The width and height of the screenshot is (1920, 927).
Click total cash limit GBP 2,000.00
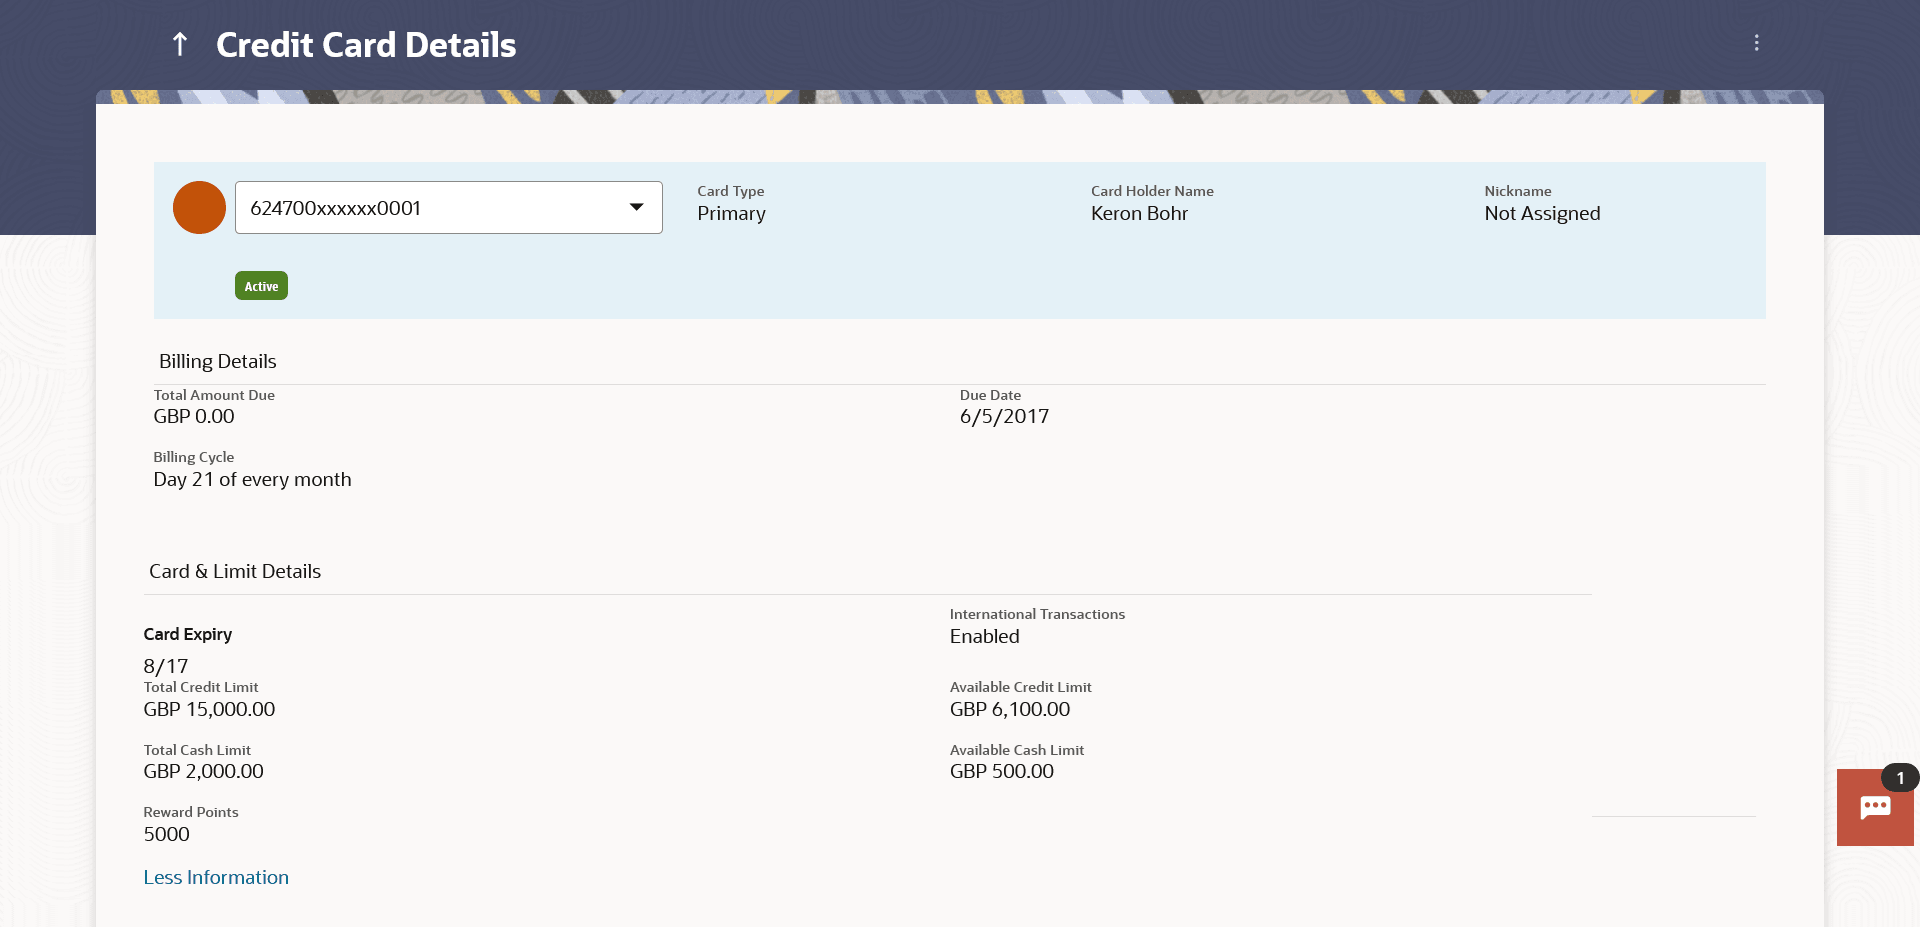pos(203,771)
